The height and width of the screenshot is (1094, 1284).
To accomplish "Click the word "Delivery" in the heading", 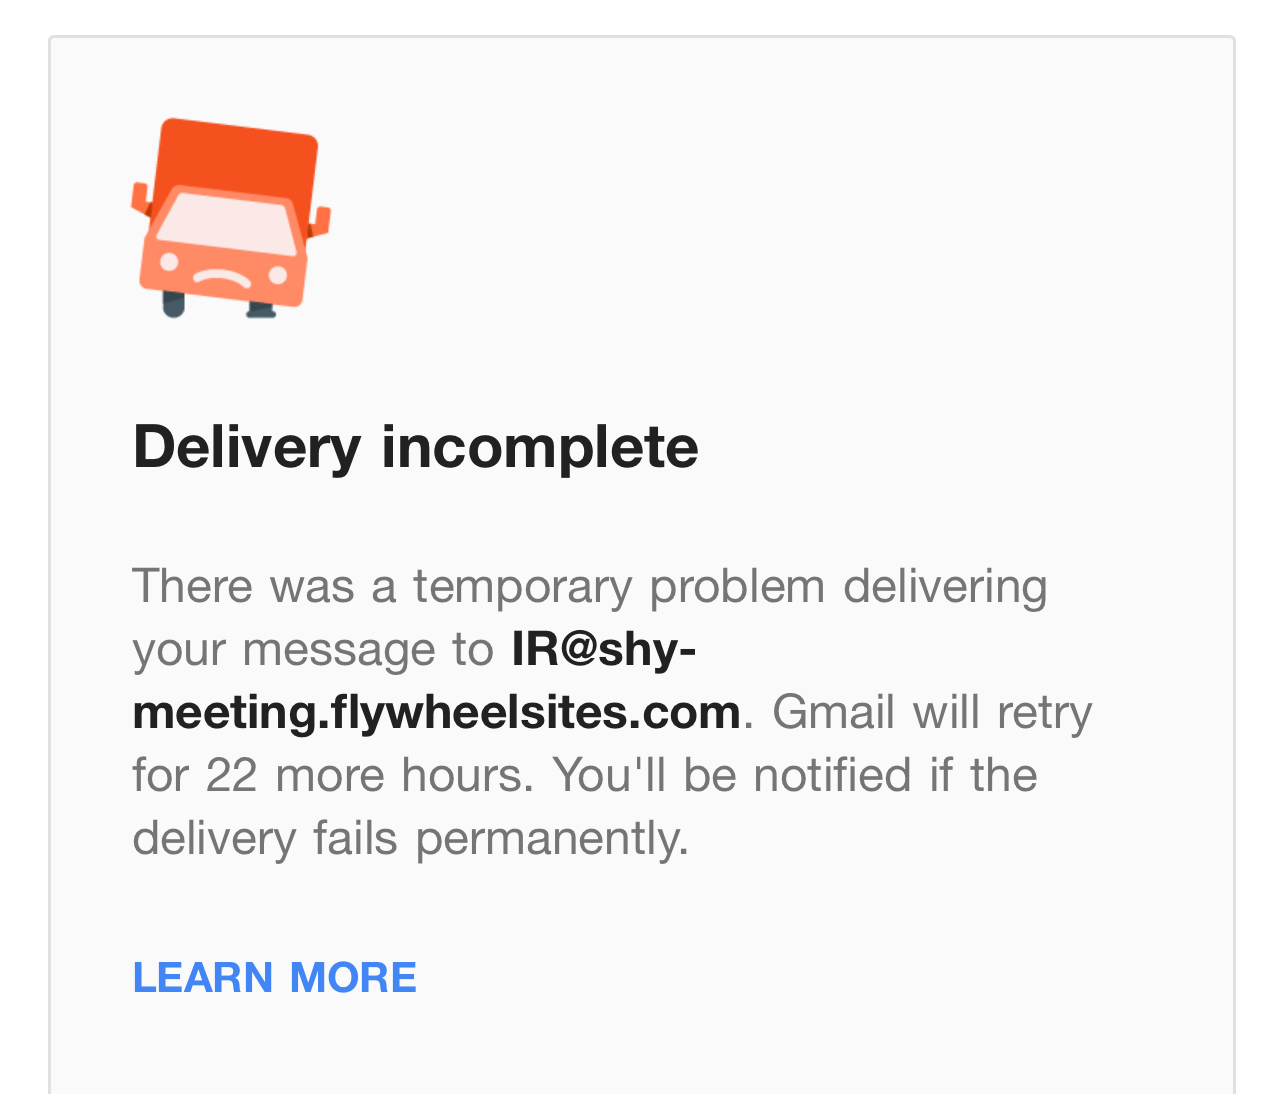I will tap(246, 446).
